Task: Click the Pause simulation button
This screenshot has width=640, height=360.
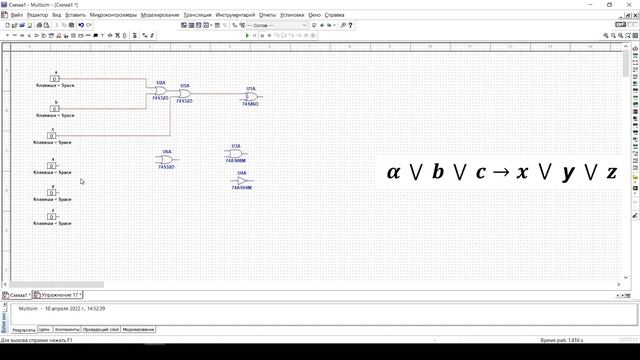Action: [x=255, y=36]
